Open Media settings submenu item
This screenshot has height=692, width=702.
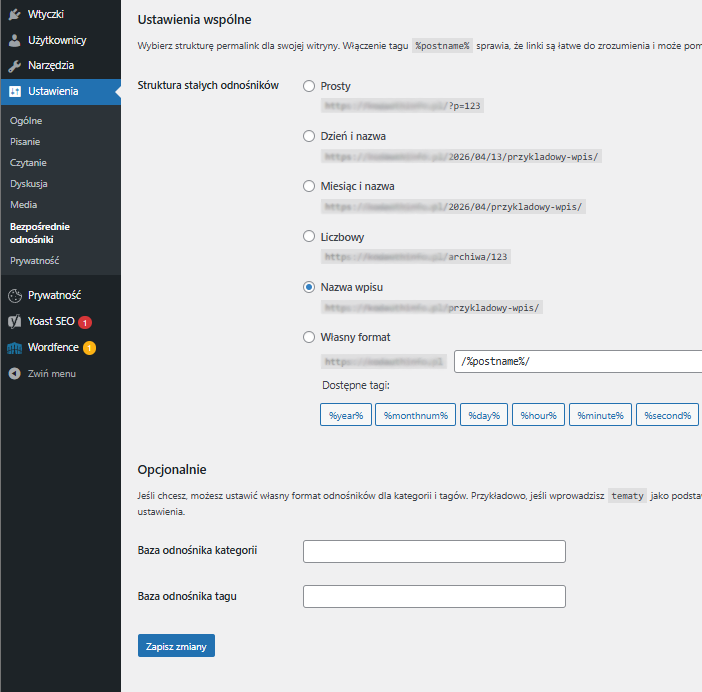tap(24, 205)
